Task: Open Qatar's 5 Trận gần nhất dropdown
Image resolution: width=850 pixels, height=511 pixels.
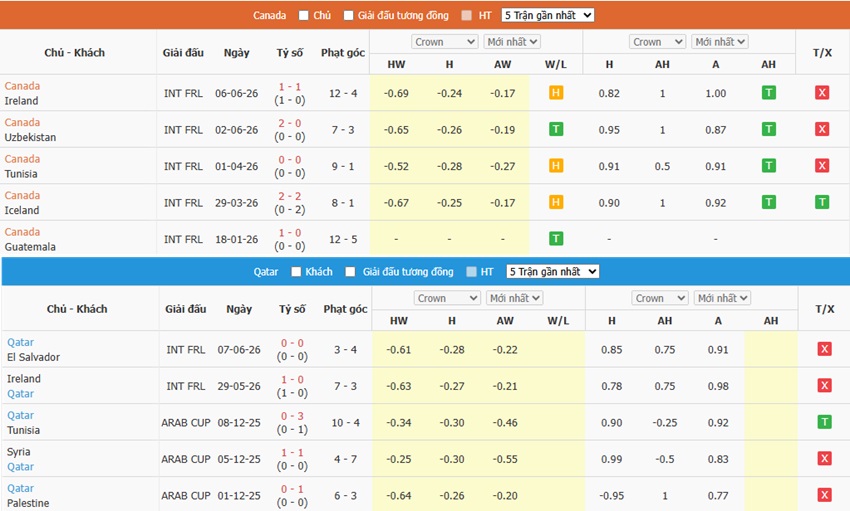Action: pyautogui.click(x=552, y=271)
